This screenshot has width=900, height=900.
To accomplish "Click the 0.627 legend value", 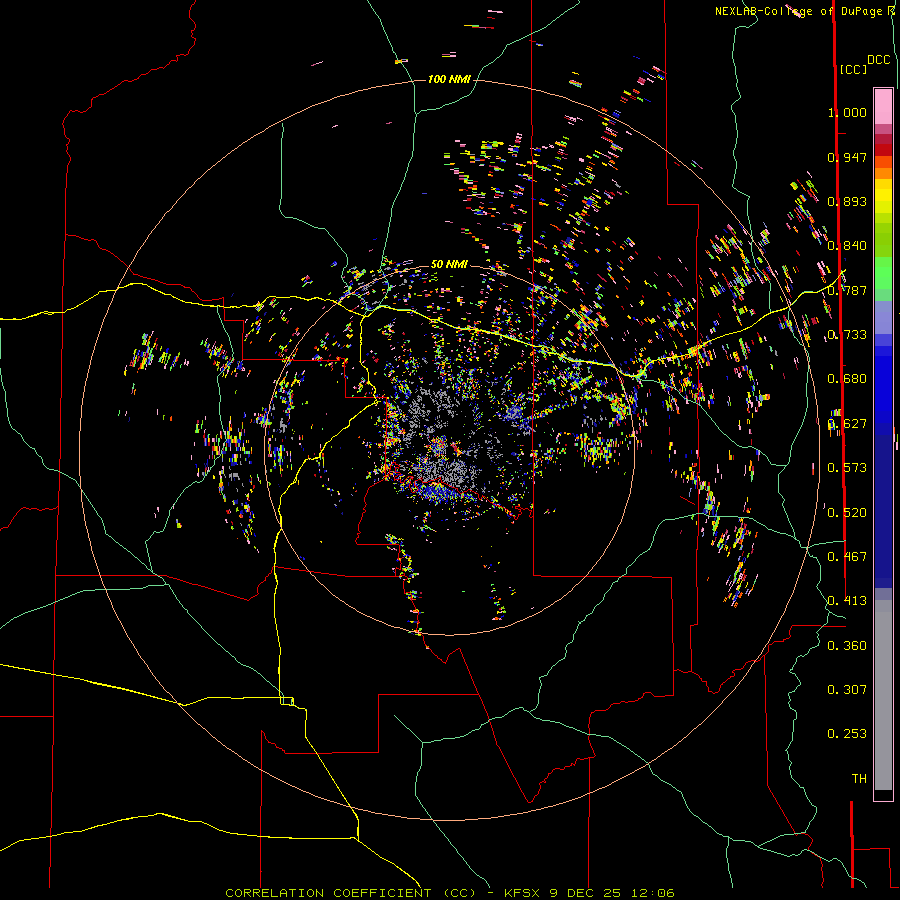I will pyautogui.click(x=847, y=424).
